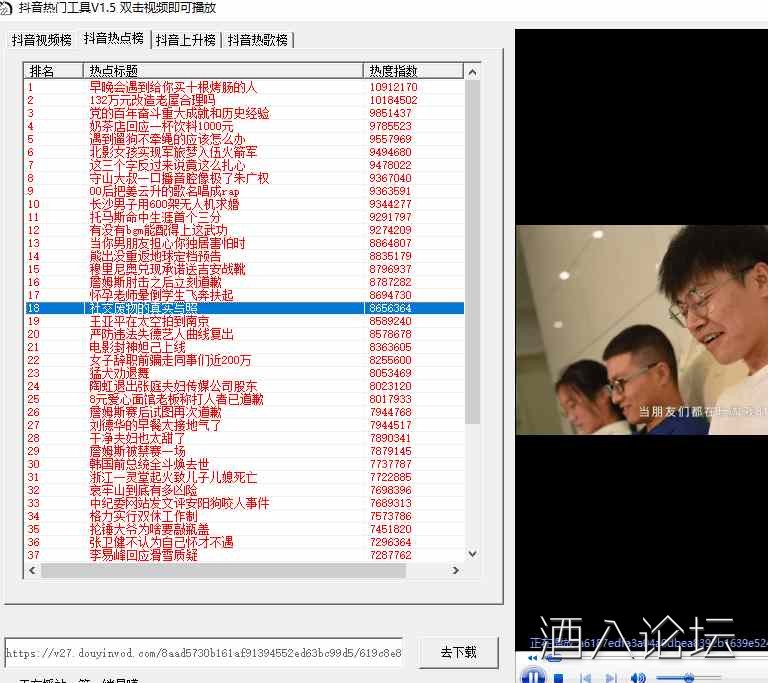Click highlighted row with heat 8656364
Image resolution: width=768 pixels, height=683 pixels.
coord(245,308)
